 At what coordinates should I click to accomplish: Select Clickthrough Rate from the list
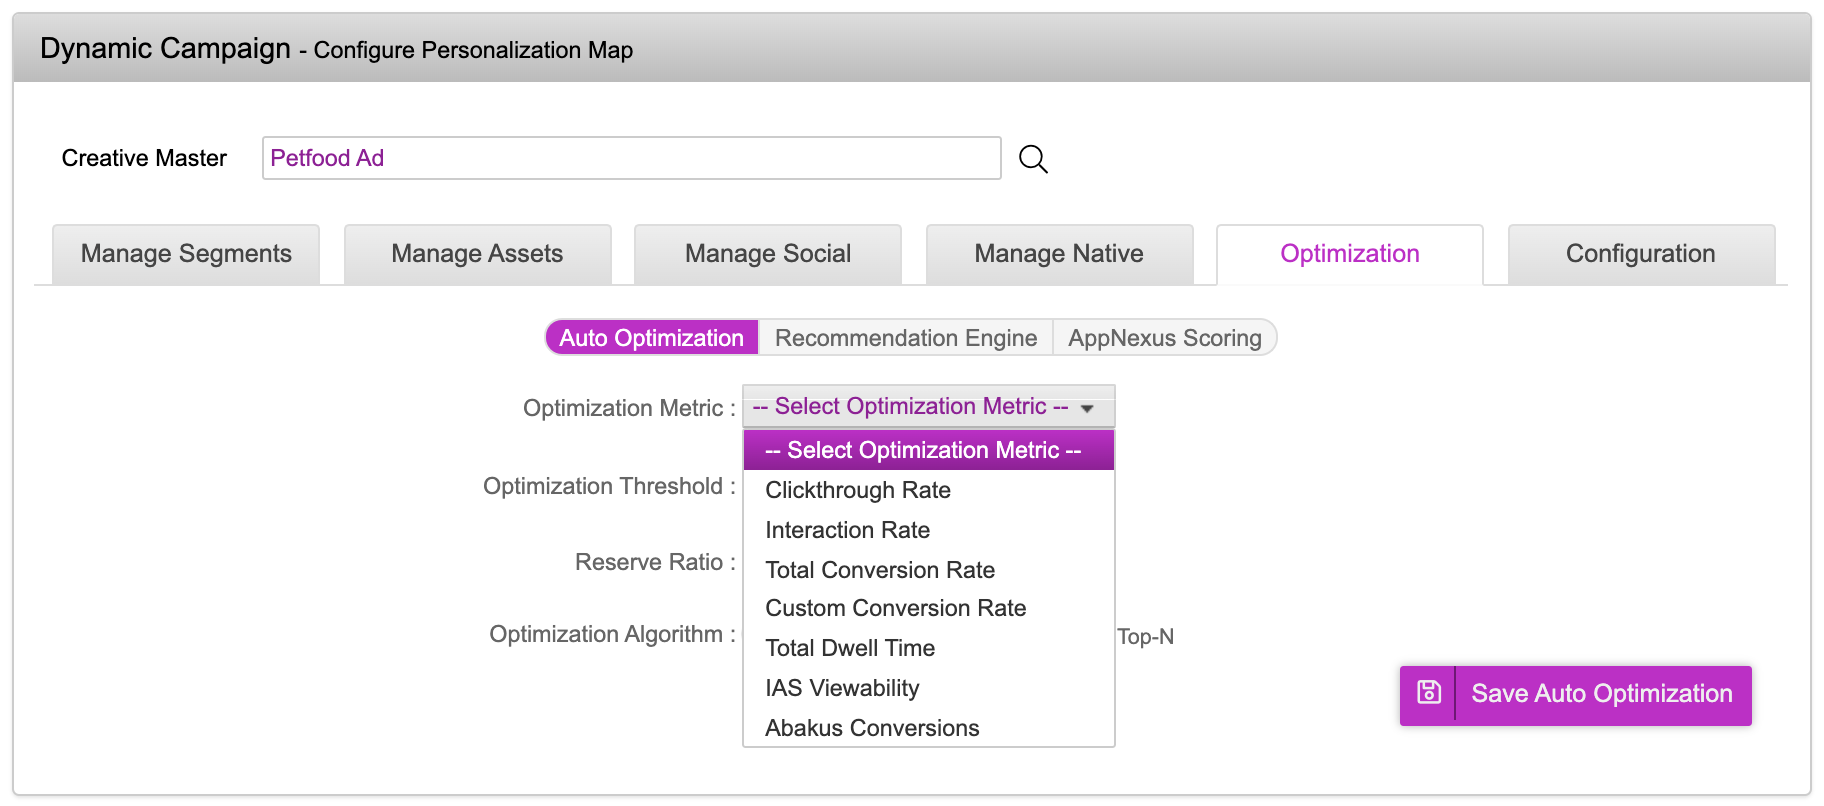[858, 490]
